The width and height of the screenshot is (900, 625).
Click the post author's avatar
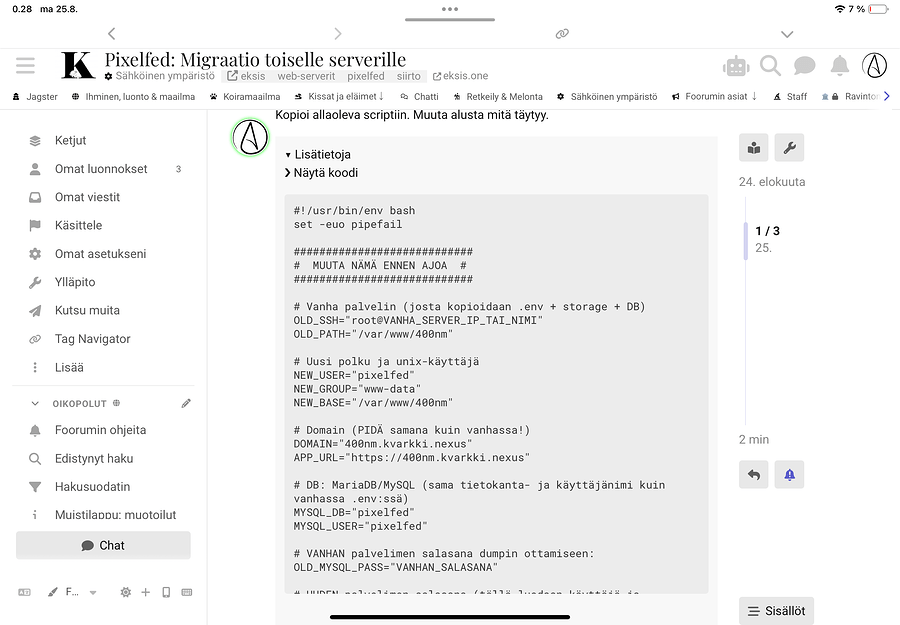point(250,138)
